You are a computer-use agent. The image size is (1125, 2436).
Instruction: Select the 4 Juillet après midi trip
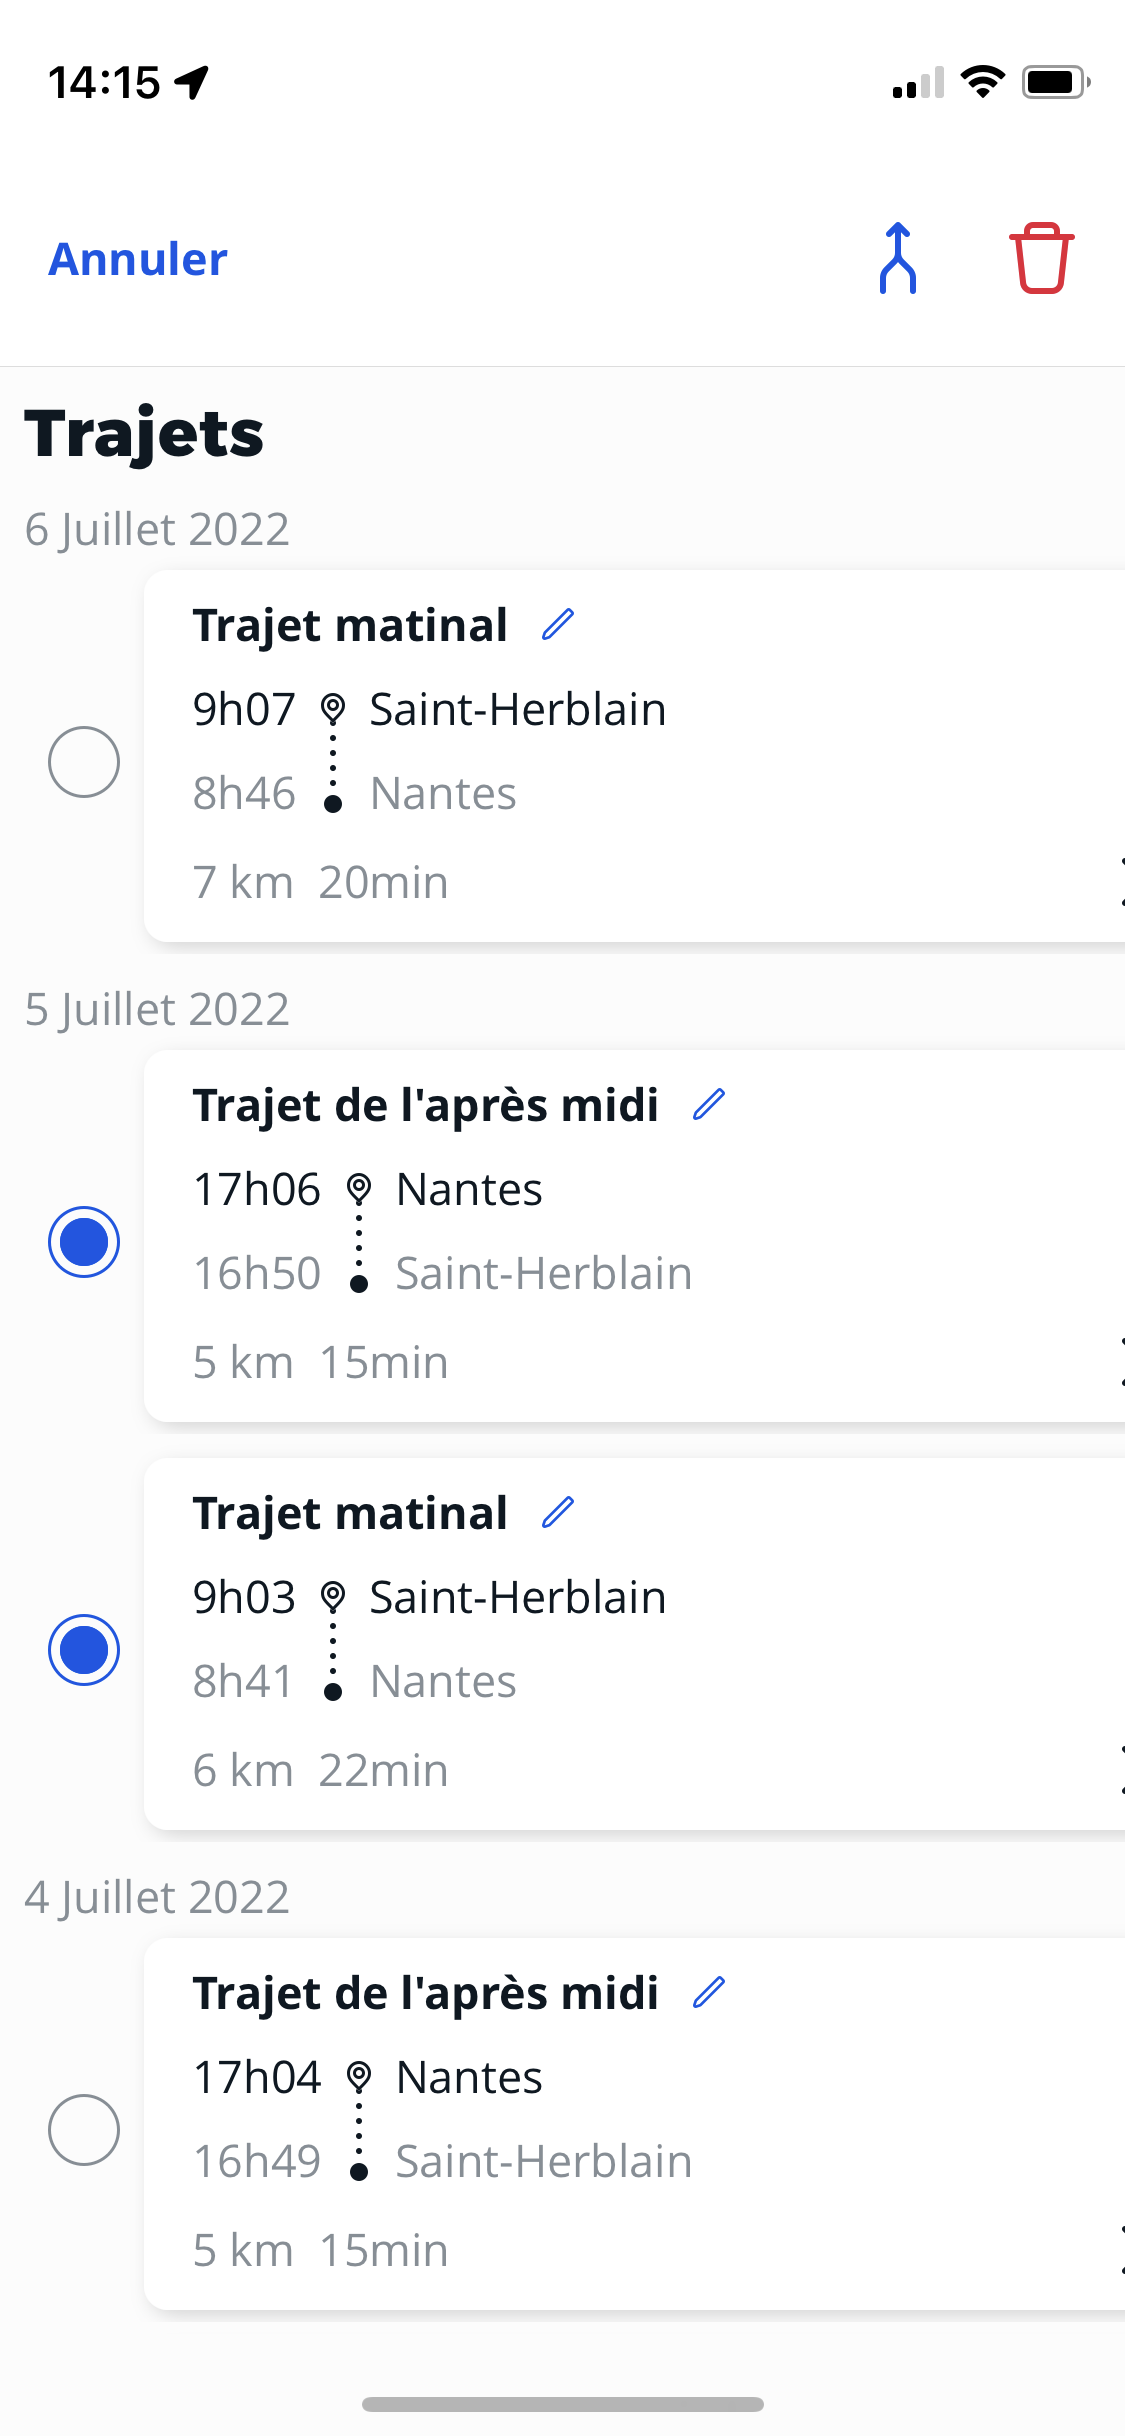[x=84, y=2130]
